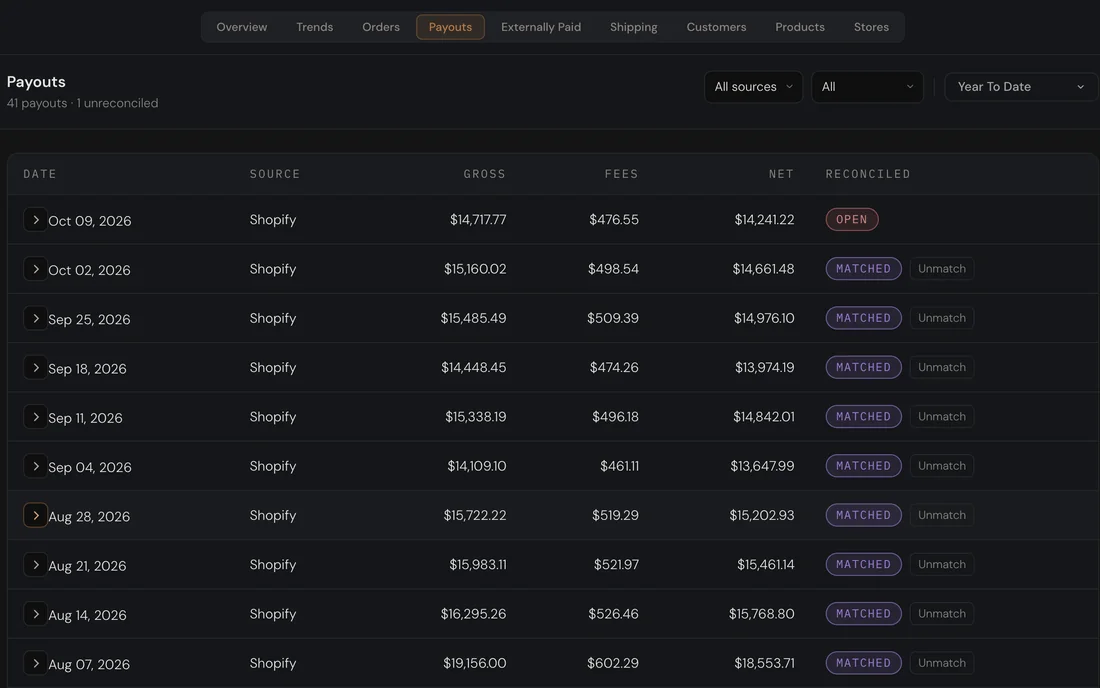Screen dimensions: 1100x688
Task: Go to the Externally Paid tab
Action: coord(541,27)
